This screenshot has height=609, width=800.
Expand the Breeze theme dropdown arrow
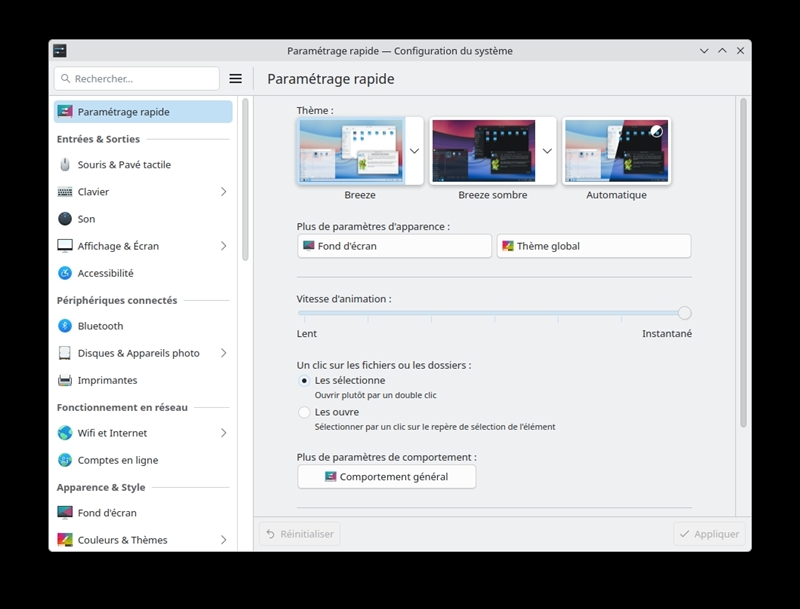(x=414, y=151)
